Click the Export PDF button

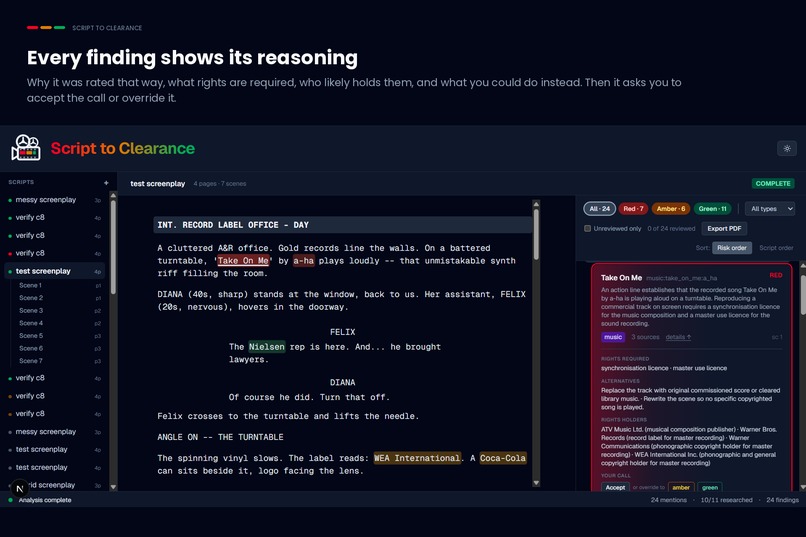pos(724,228)
